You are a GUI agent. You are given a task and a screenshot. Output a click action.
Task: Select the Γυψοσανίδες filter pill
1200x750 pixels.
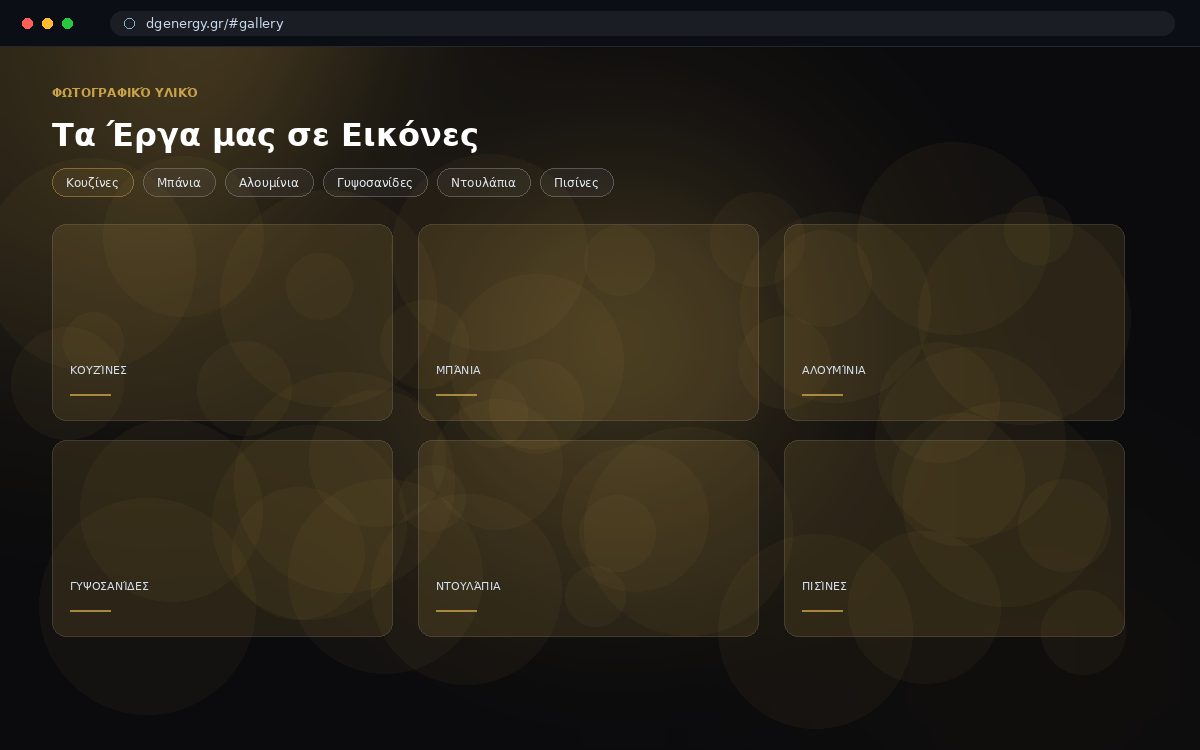(x=375, y=183)
